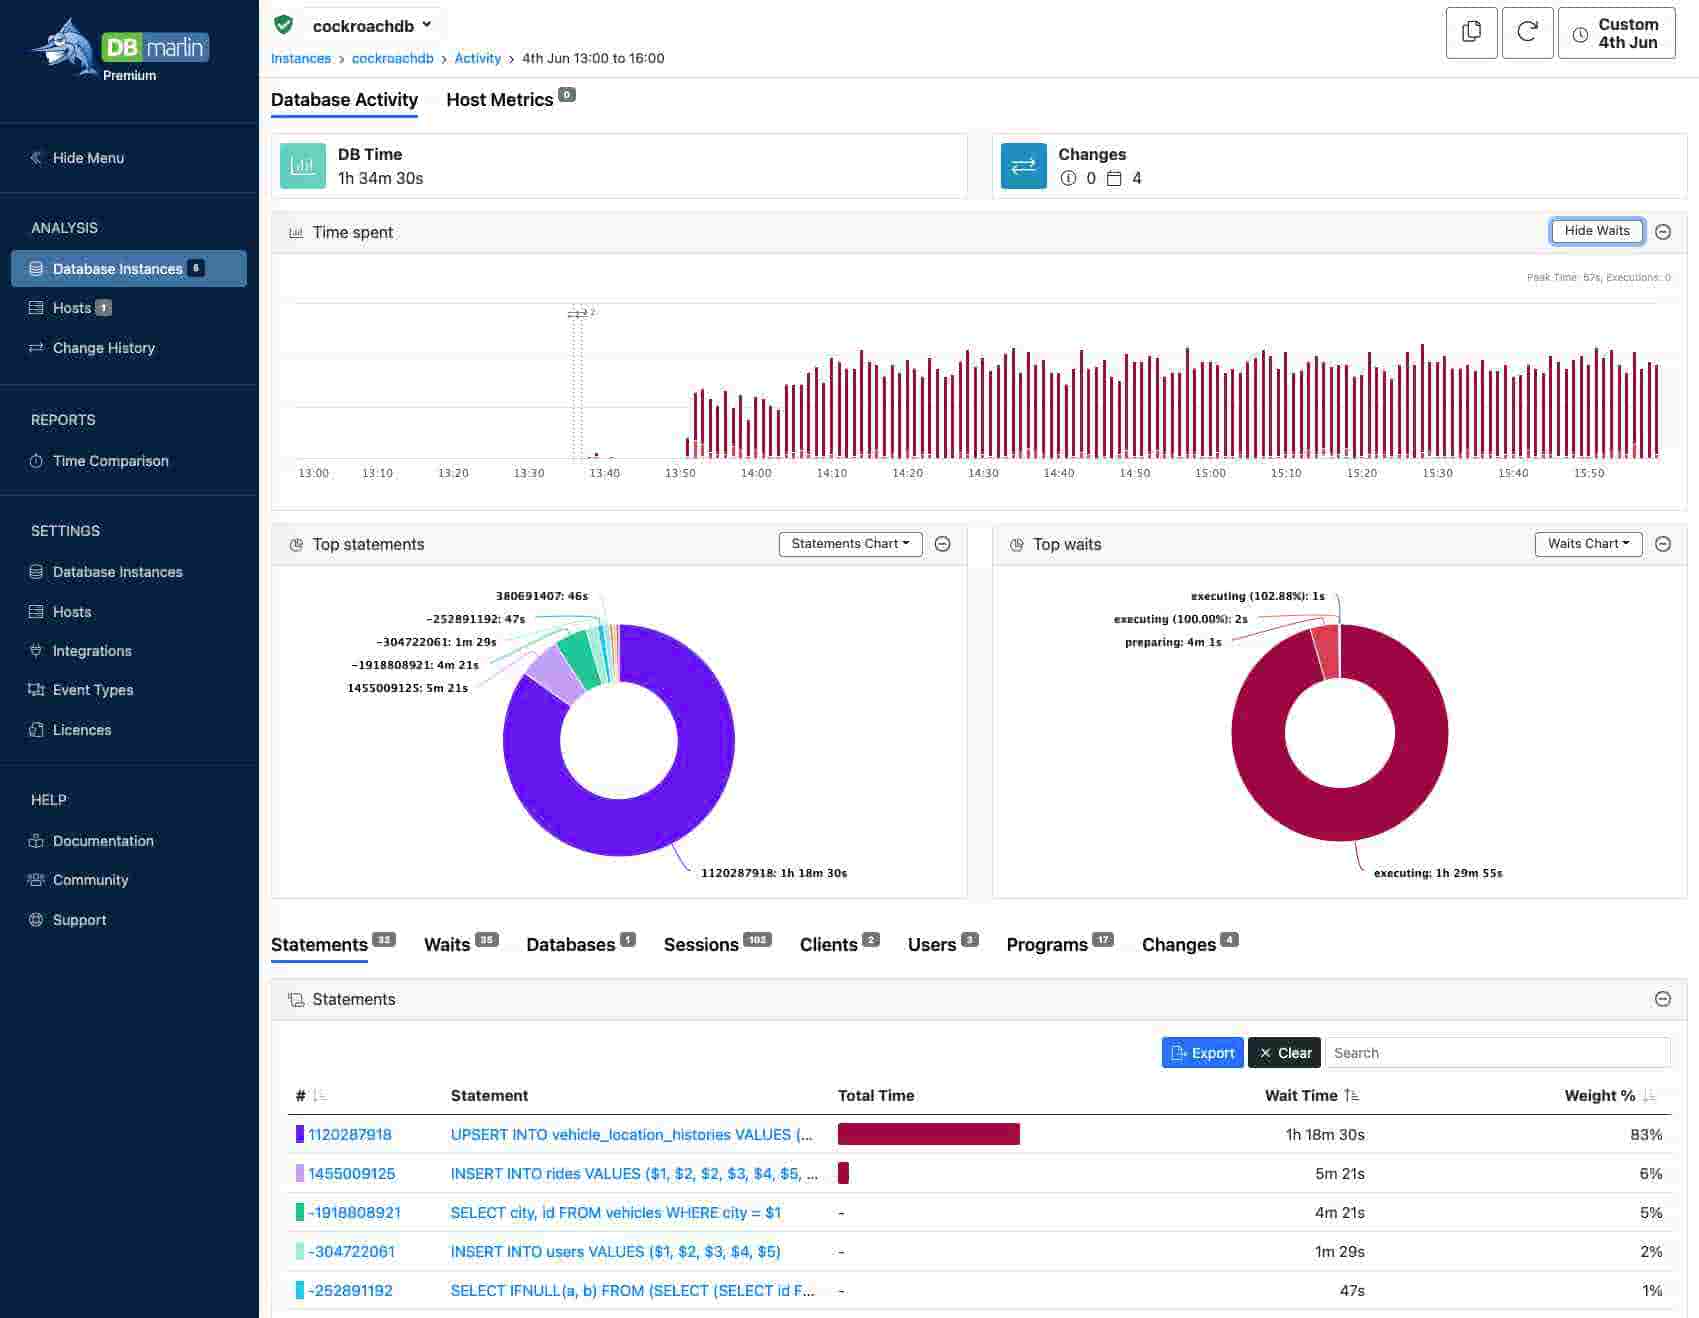Click the refresh icon button

tap(1527, 33)
